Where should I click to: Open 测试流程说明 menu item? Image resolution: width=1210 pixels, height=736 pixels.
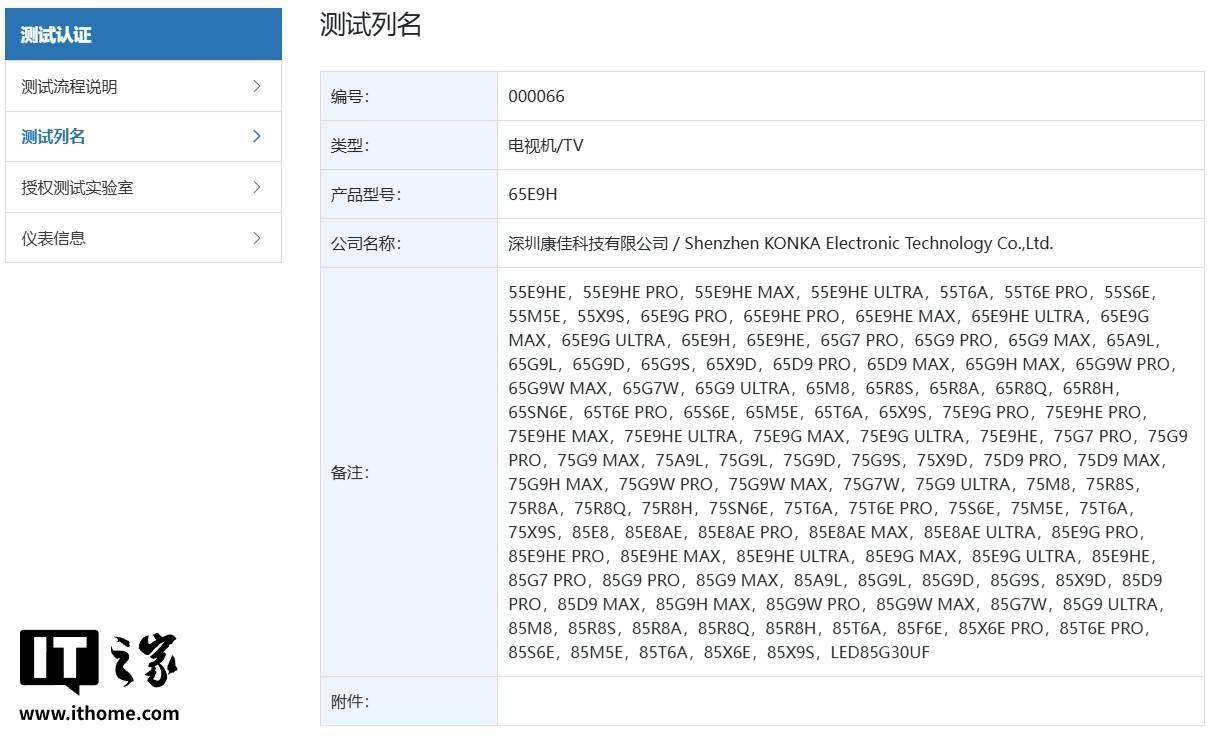143,86
